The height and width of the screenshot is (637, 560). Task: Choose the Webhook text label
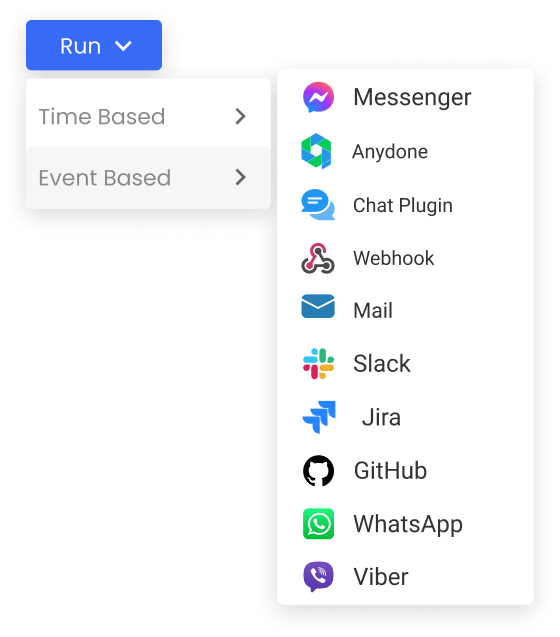[393, 258]
